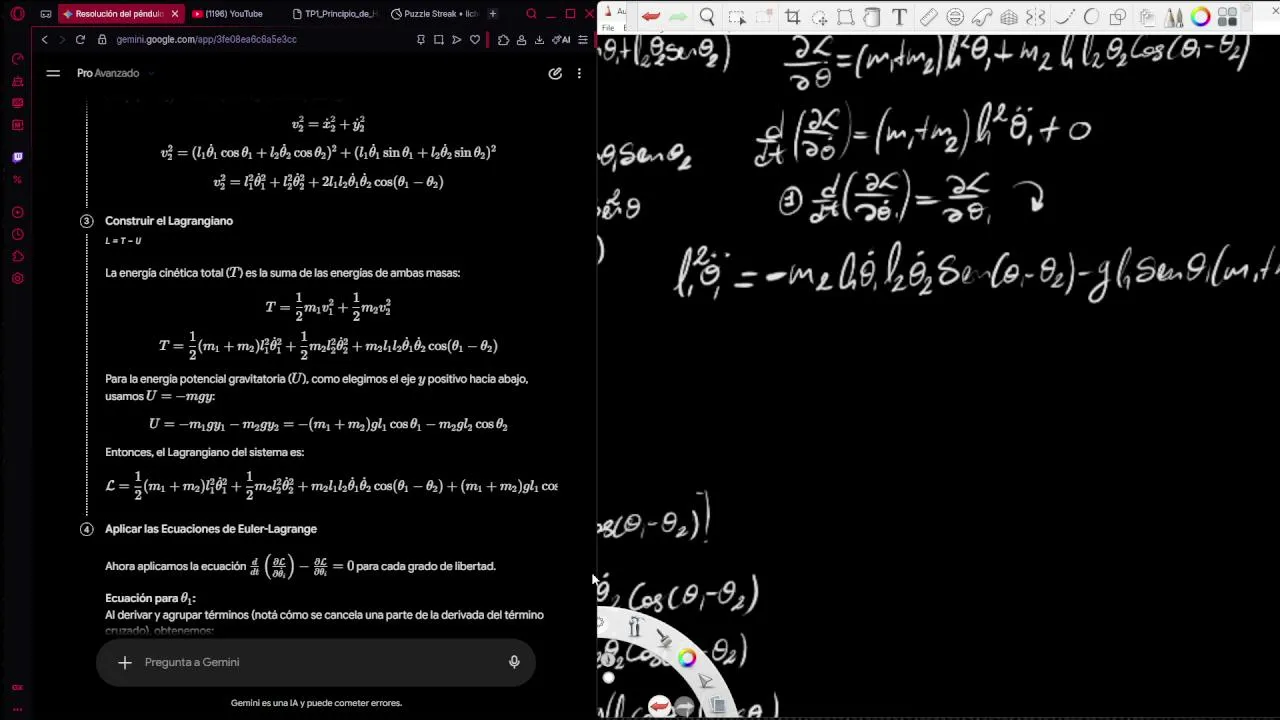1280x720 pixels.
Task: Open a new browser tab with plus
Action: coord(492,14)
